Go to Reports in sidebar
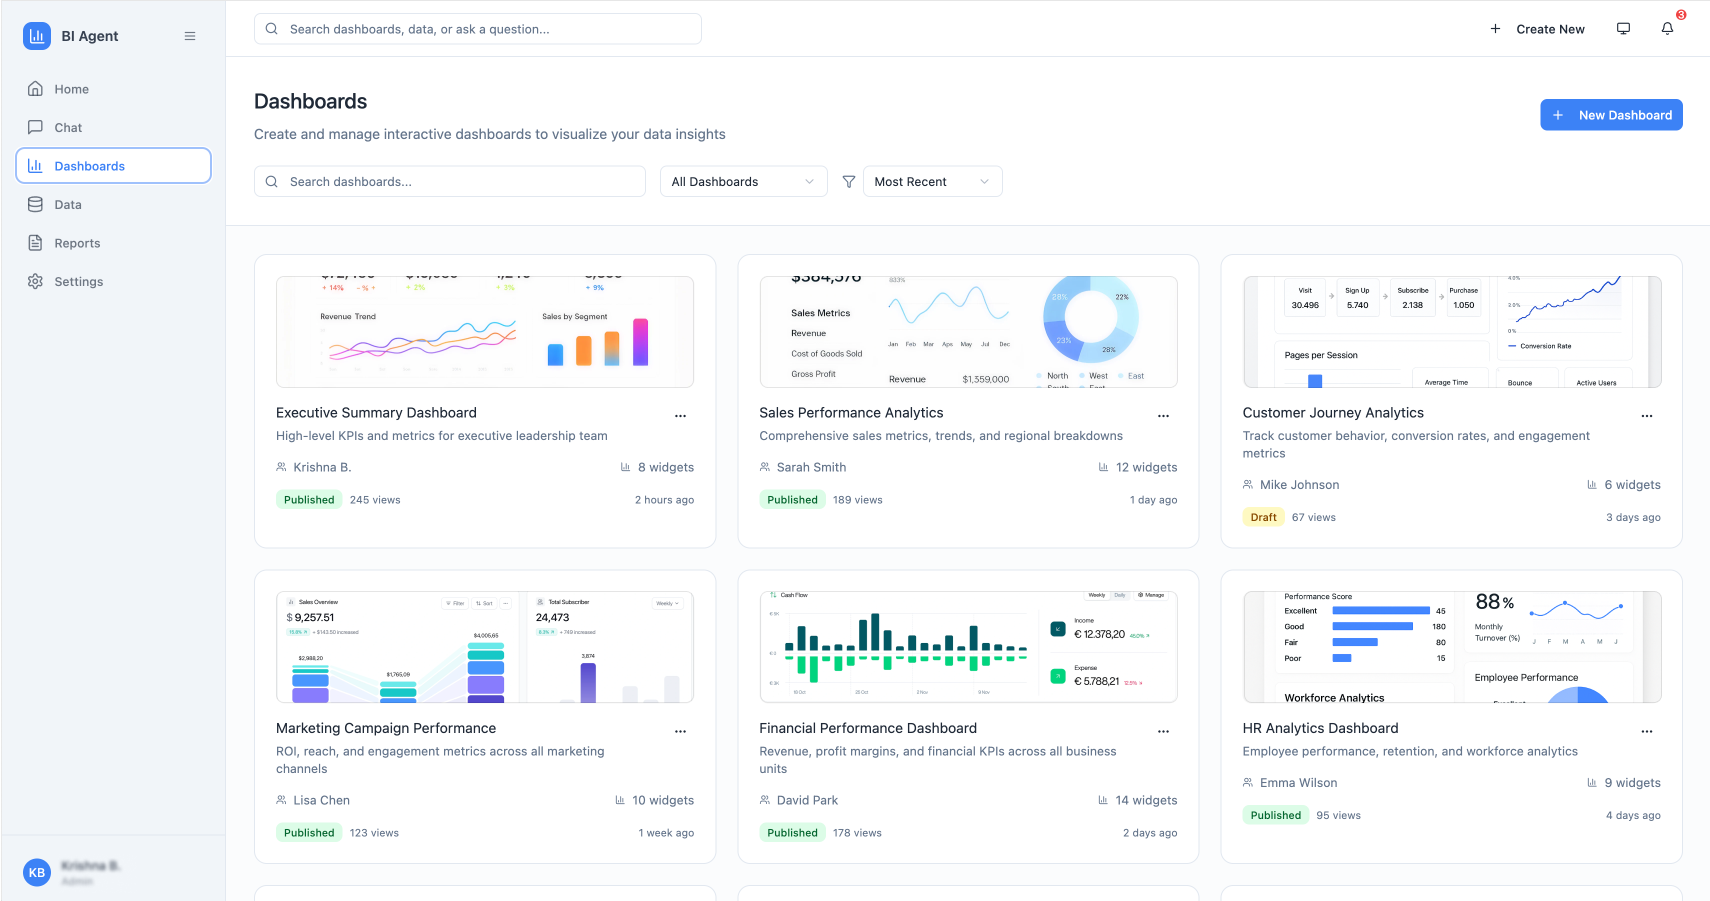Viewport: 1710px width, 901px height. click(x=77, y=243)
